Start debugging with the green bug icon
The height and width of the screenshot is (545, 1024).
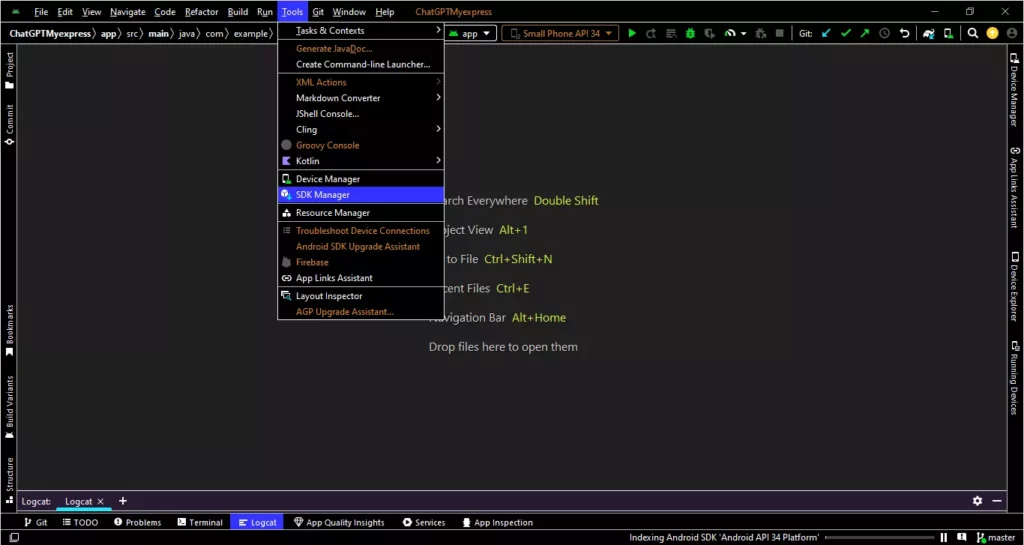pos(690,33)
